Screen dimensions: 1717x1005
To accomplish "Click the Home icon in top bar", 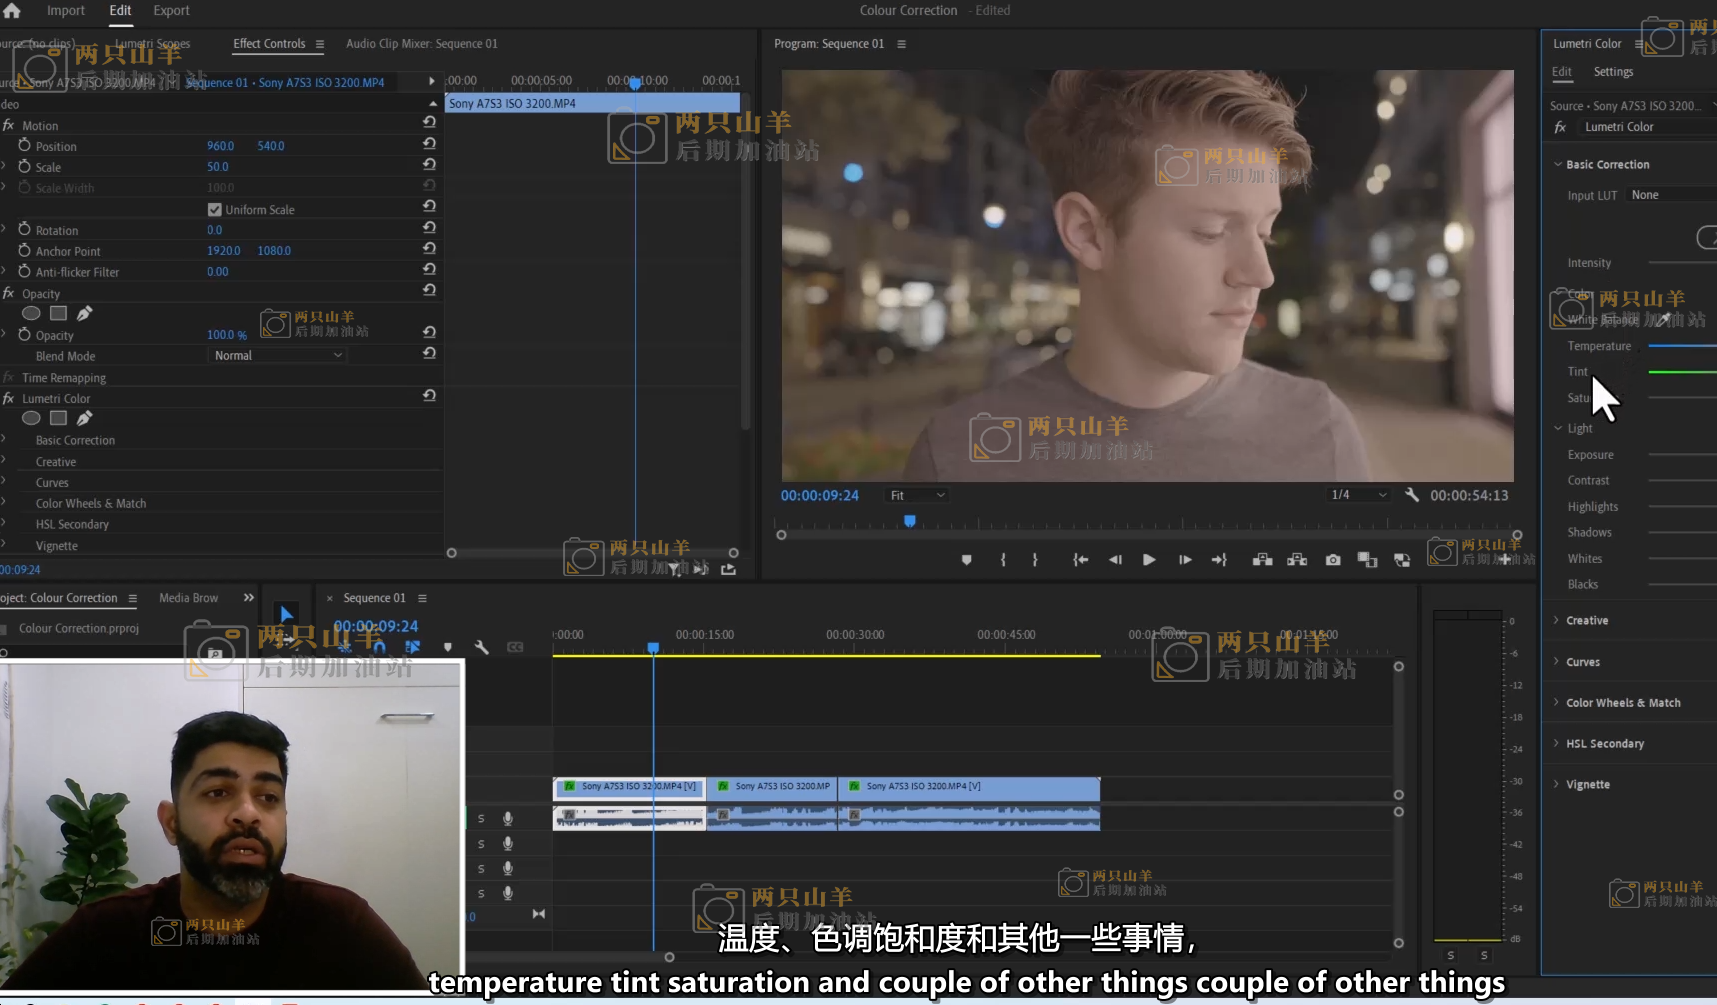I will pos(12,11).
